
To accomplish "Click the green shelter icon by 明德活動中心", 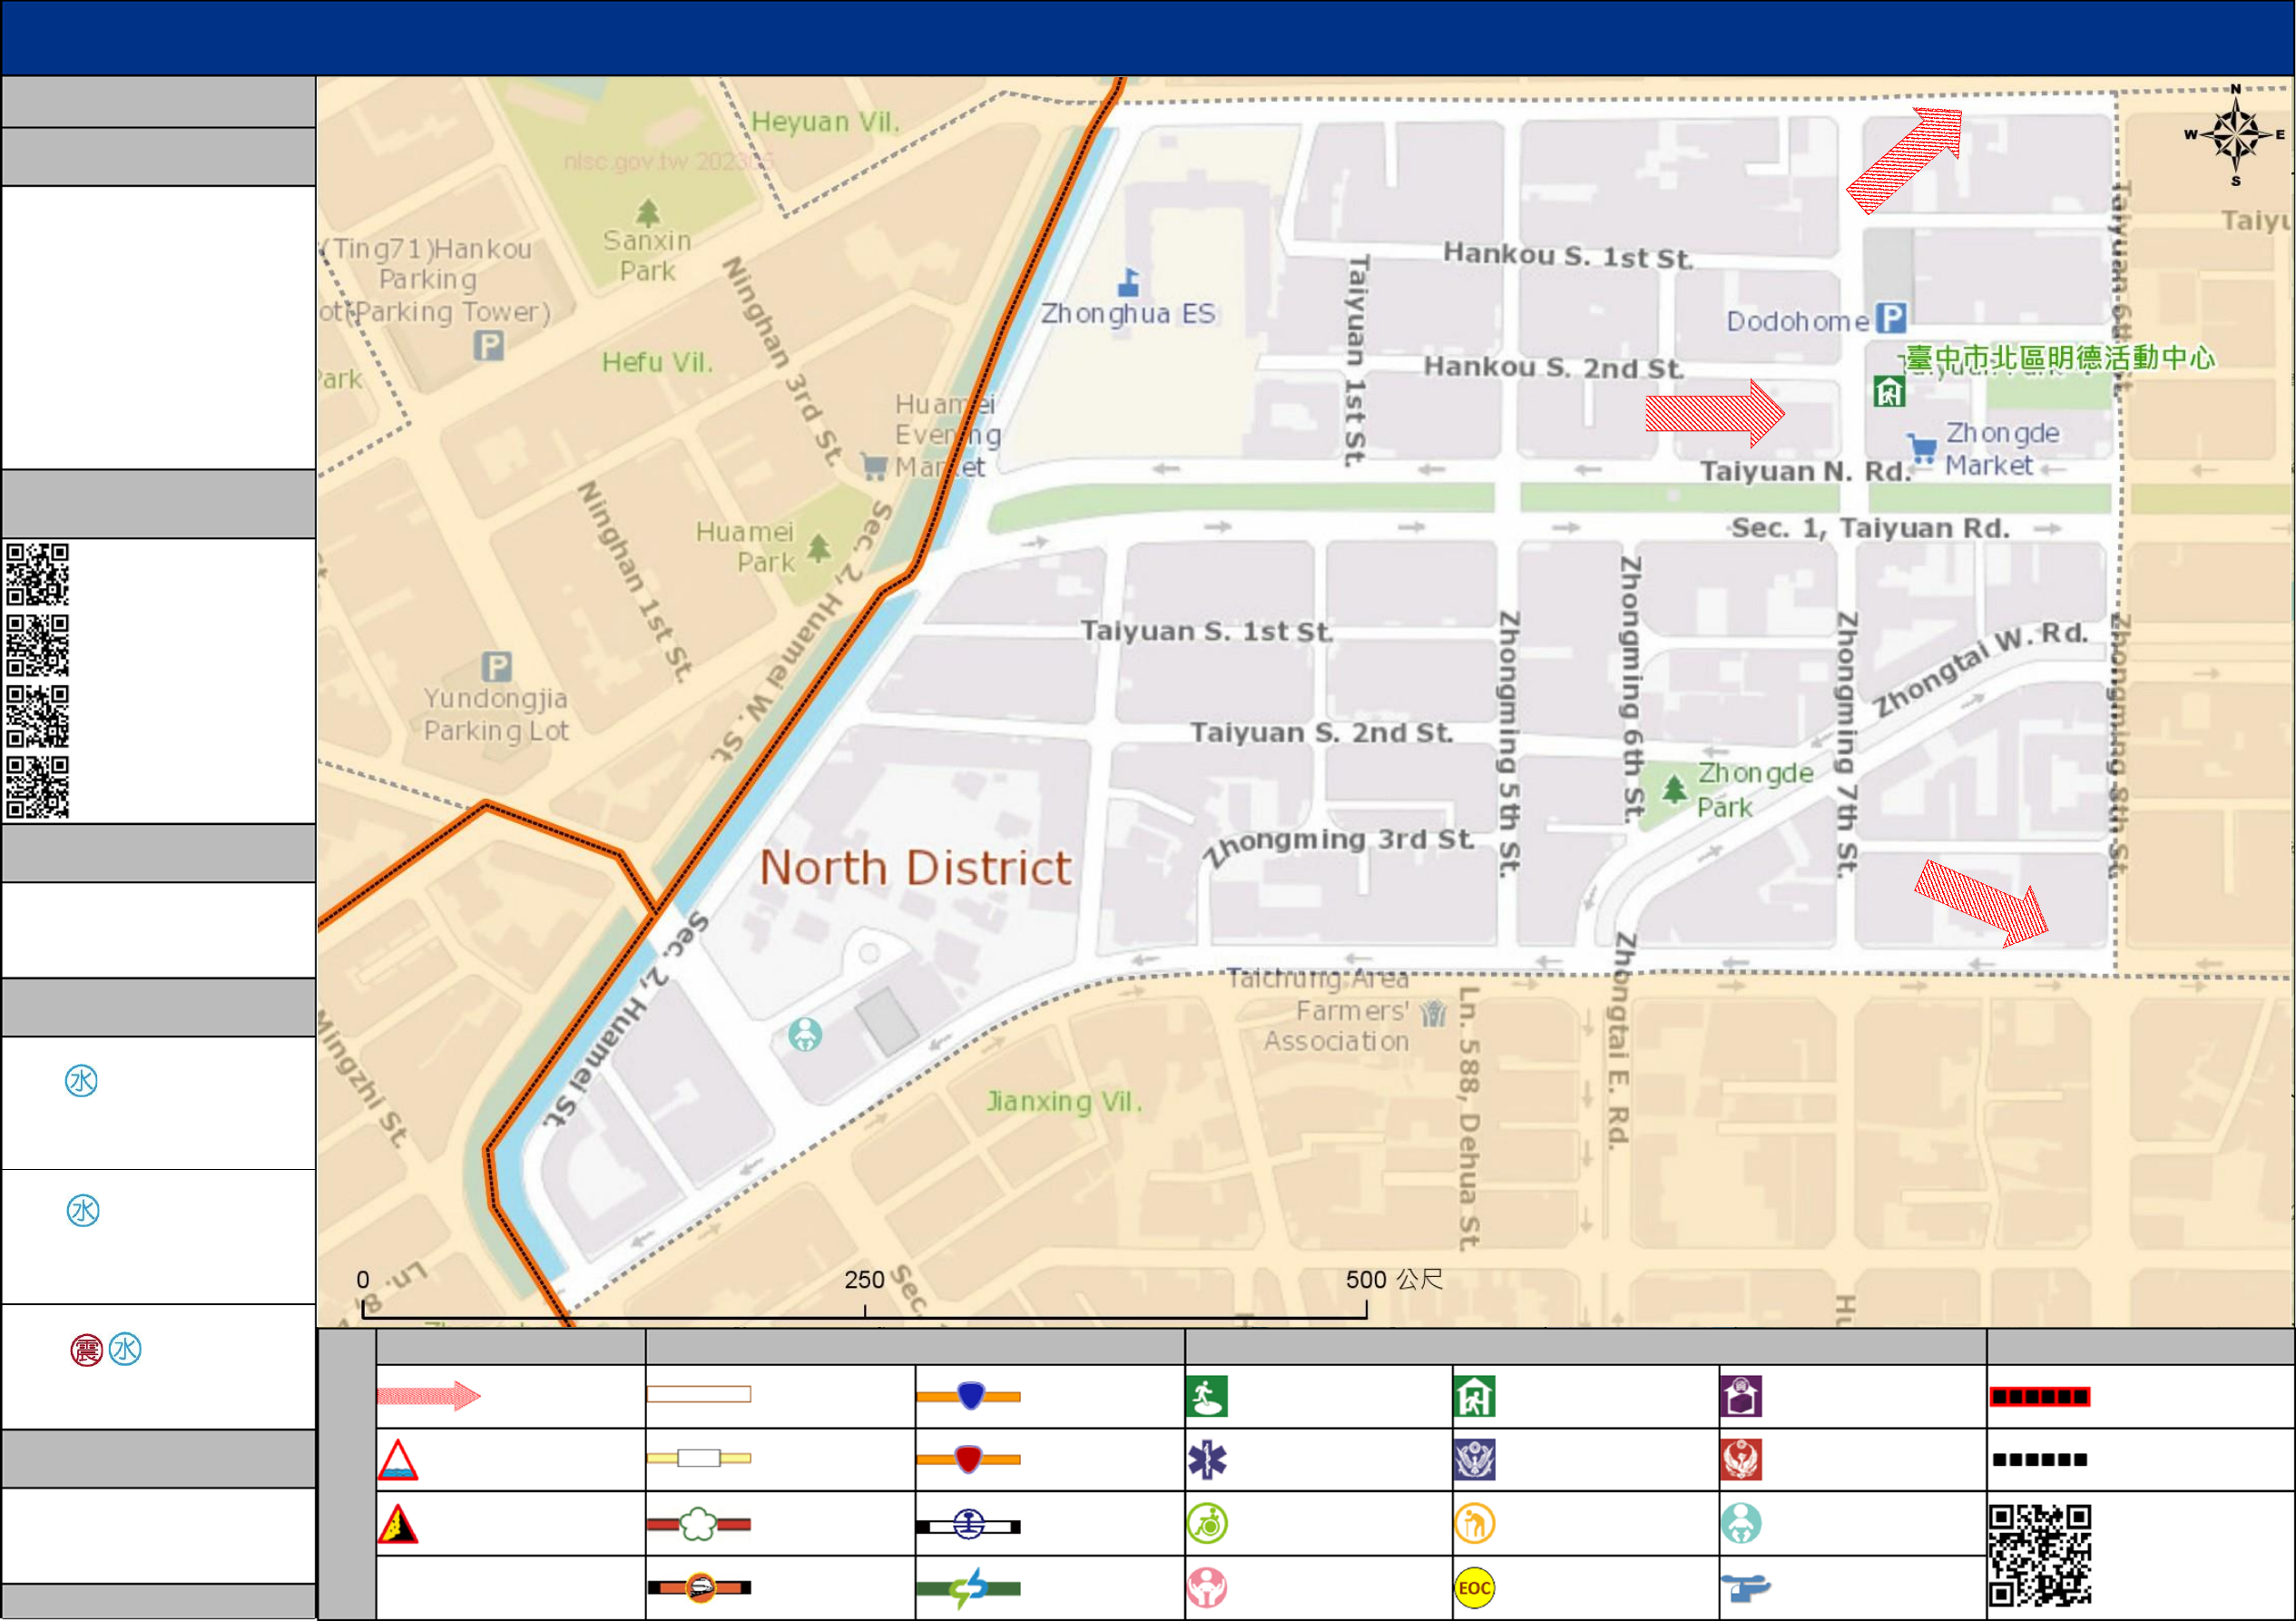I will click(x=1889, y=392).
